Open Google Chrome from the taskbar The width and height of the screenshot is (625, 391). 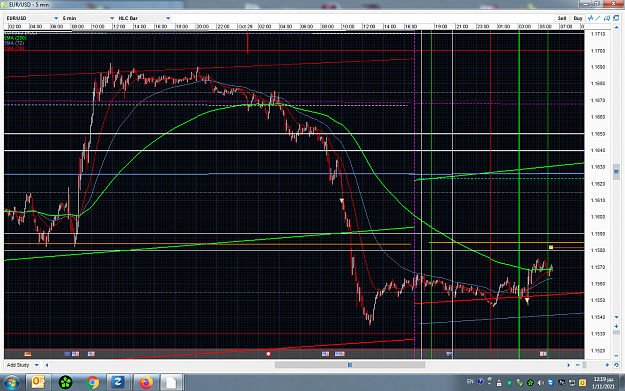point(92,383)
